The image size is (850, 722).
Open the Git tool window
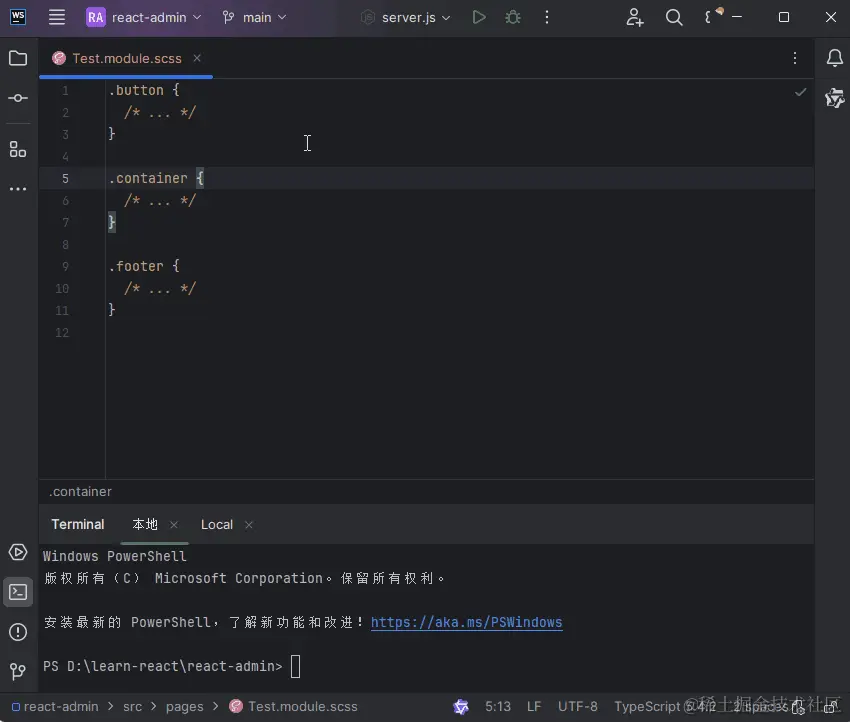(x=18, y=672)
